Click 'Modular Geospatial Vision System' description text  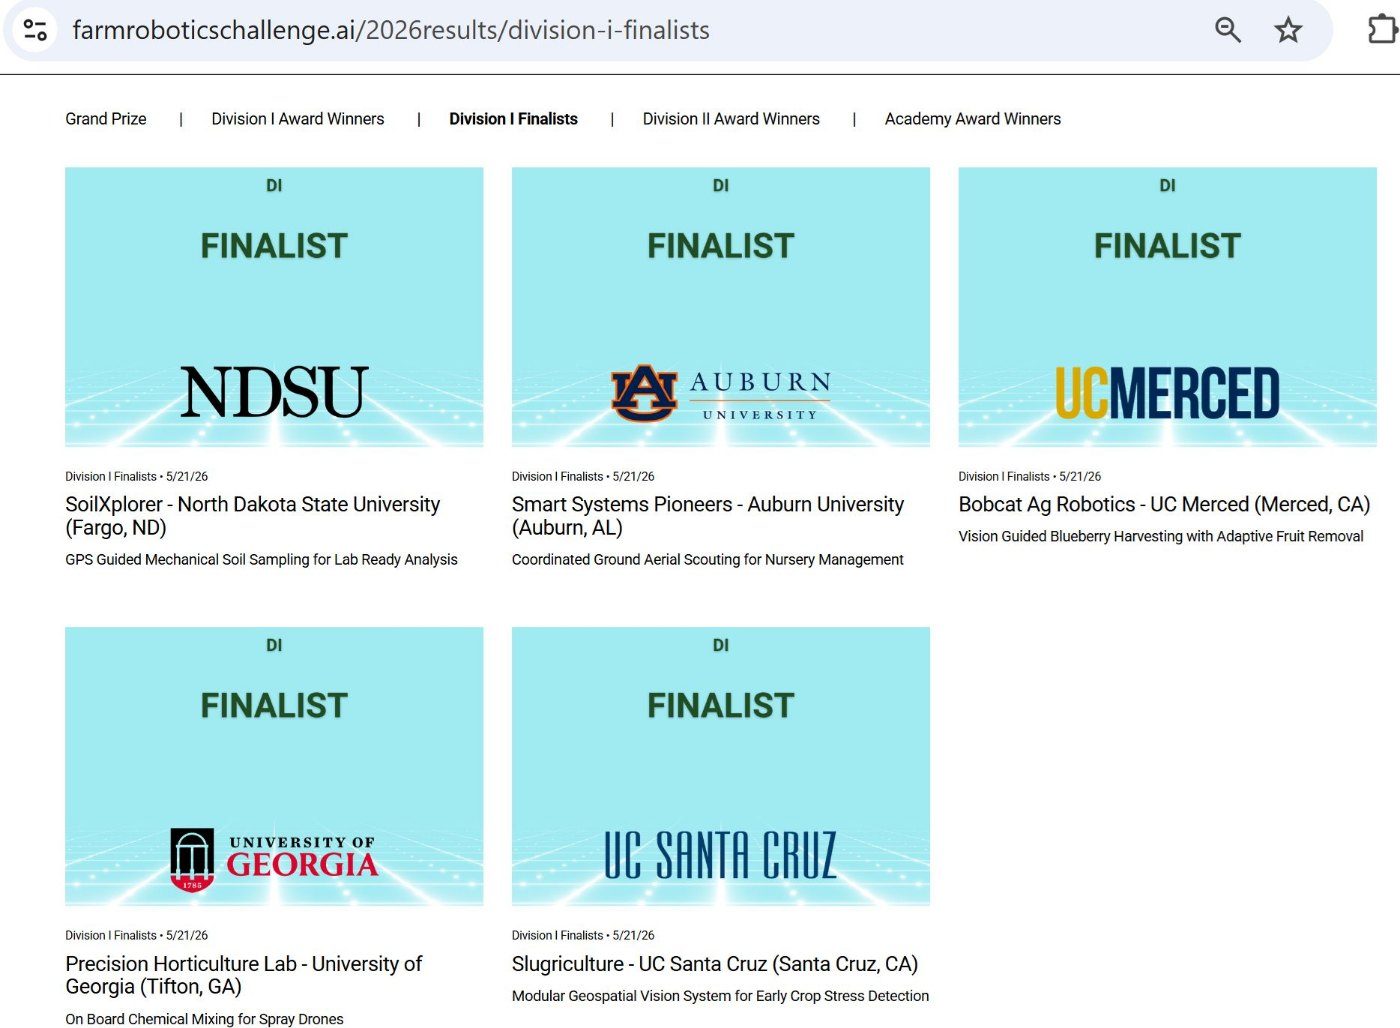(x=720, y=996)
